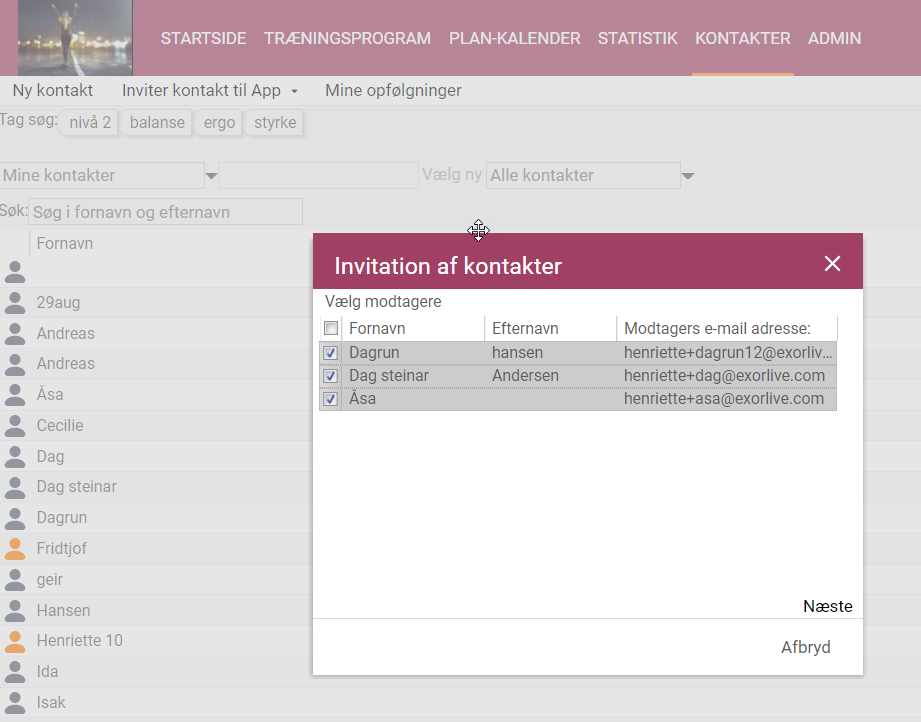Filter by tag styrke
This screenshot has width=921, height=722.
tap(274, 122)
